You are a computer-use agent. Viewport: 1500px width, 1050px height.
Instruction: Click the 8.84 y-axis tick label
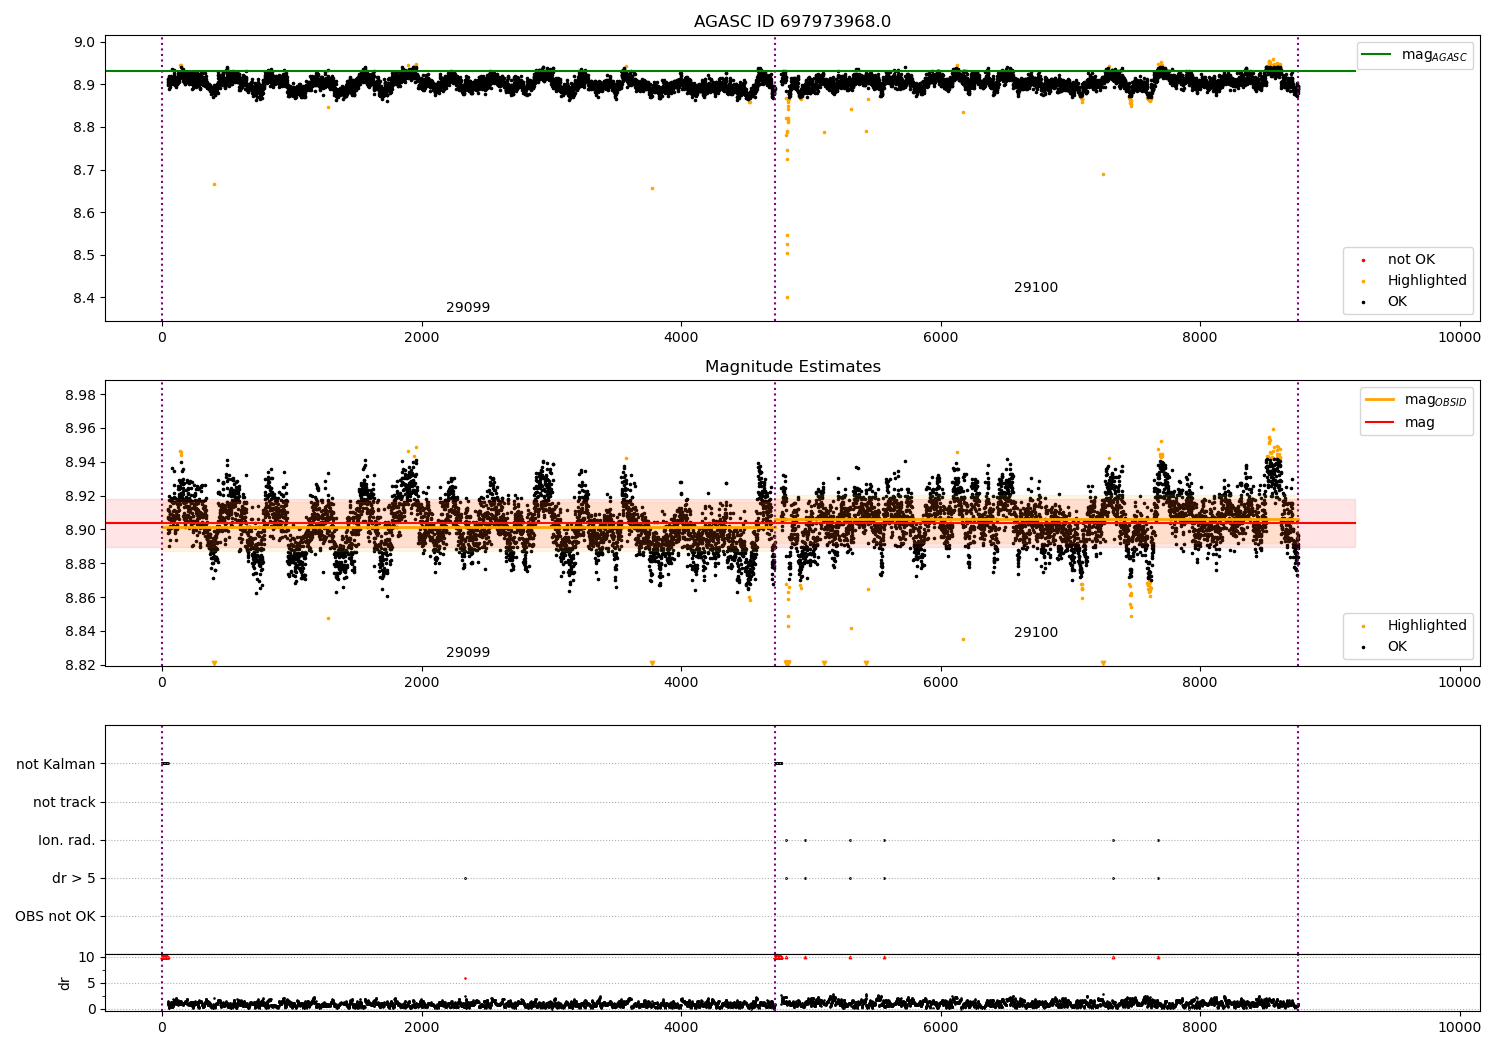coord(82,631)
